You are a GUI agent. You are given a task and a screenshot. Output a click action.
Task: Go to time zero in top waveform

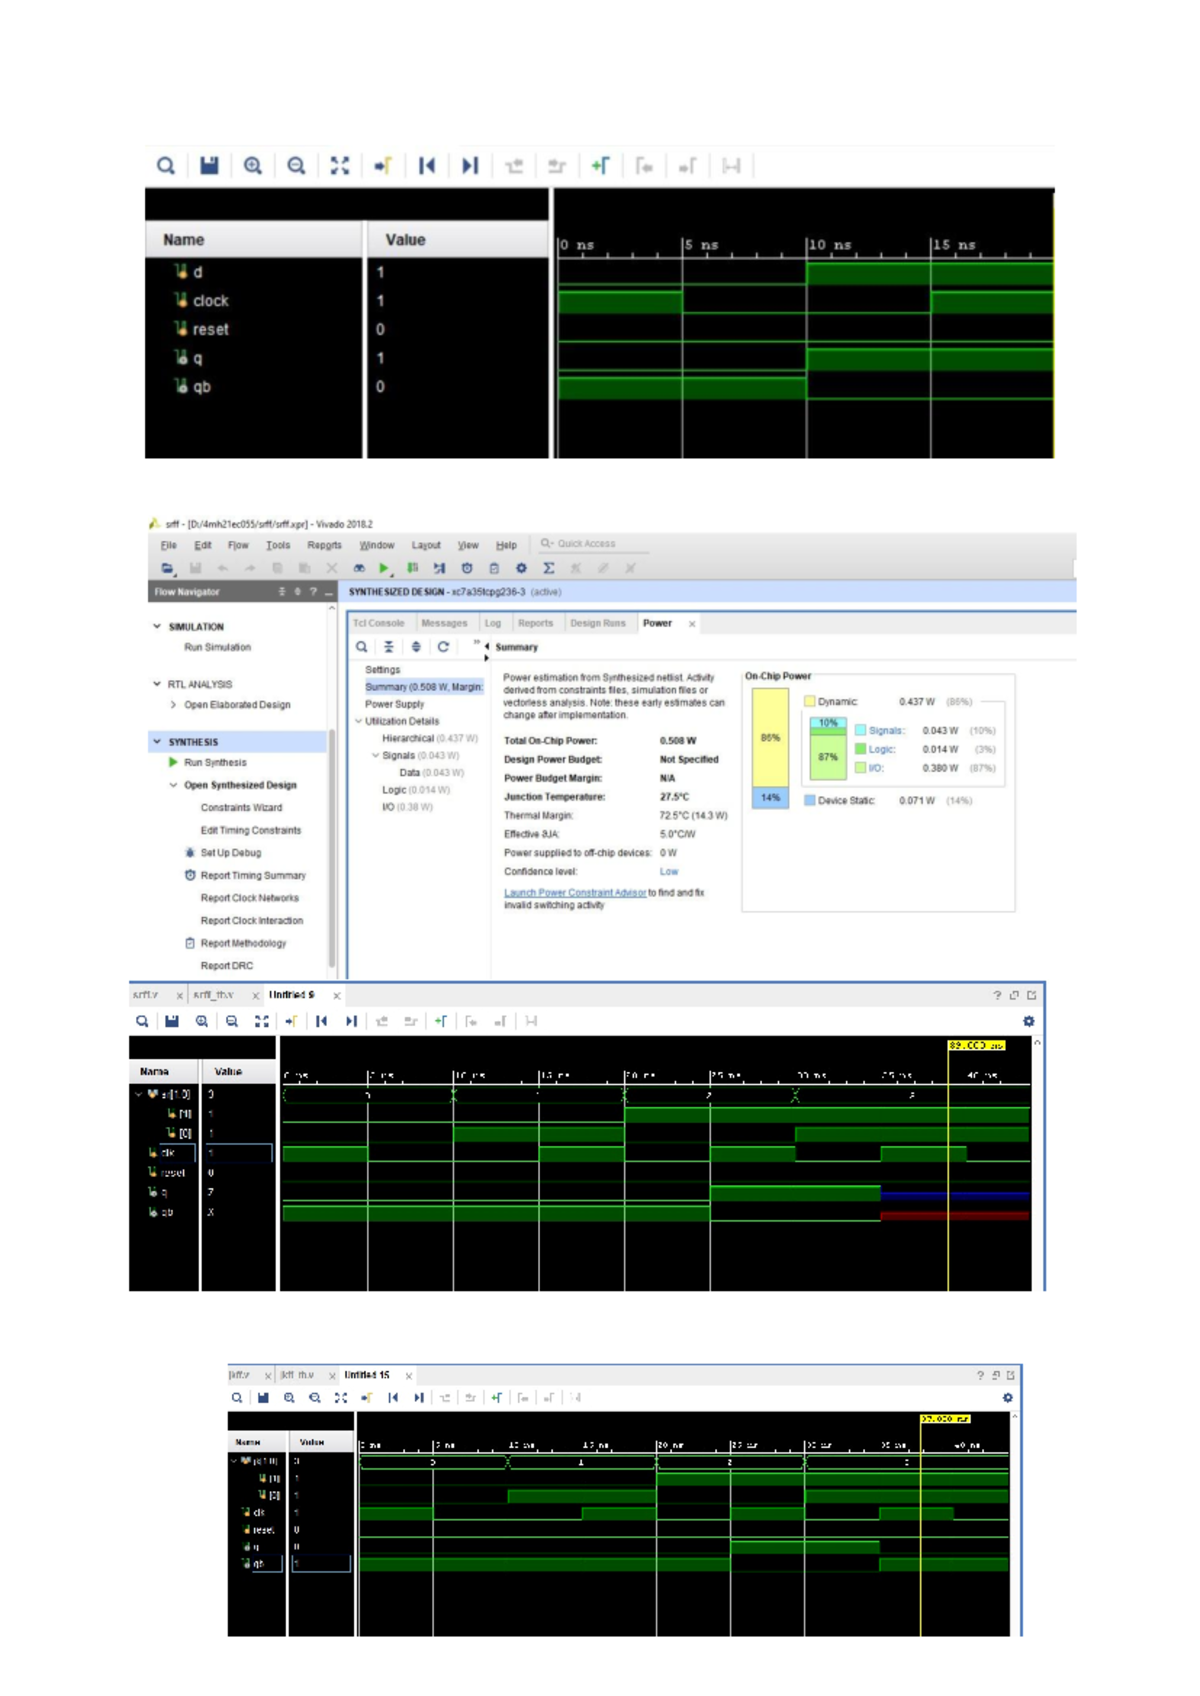(427, 166)
